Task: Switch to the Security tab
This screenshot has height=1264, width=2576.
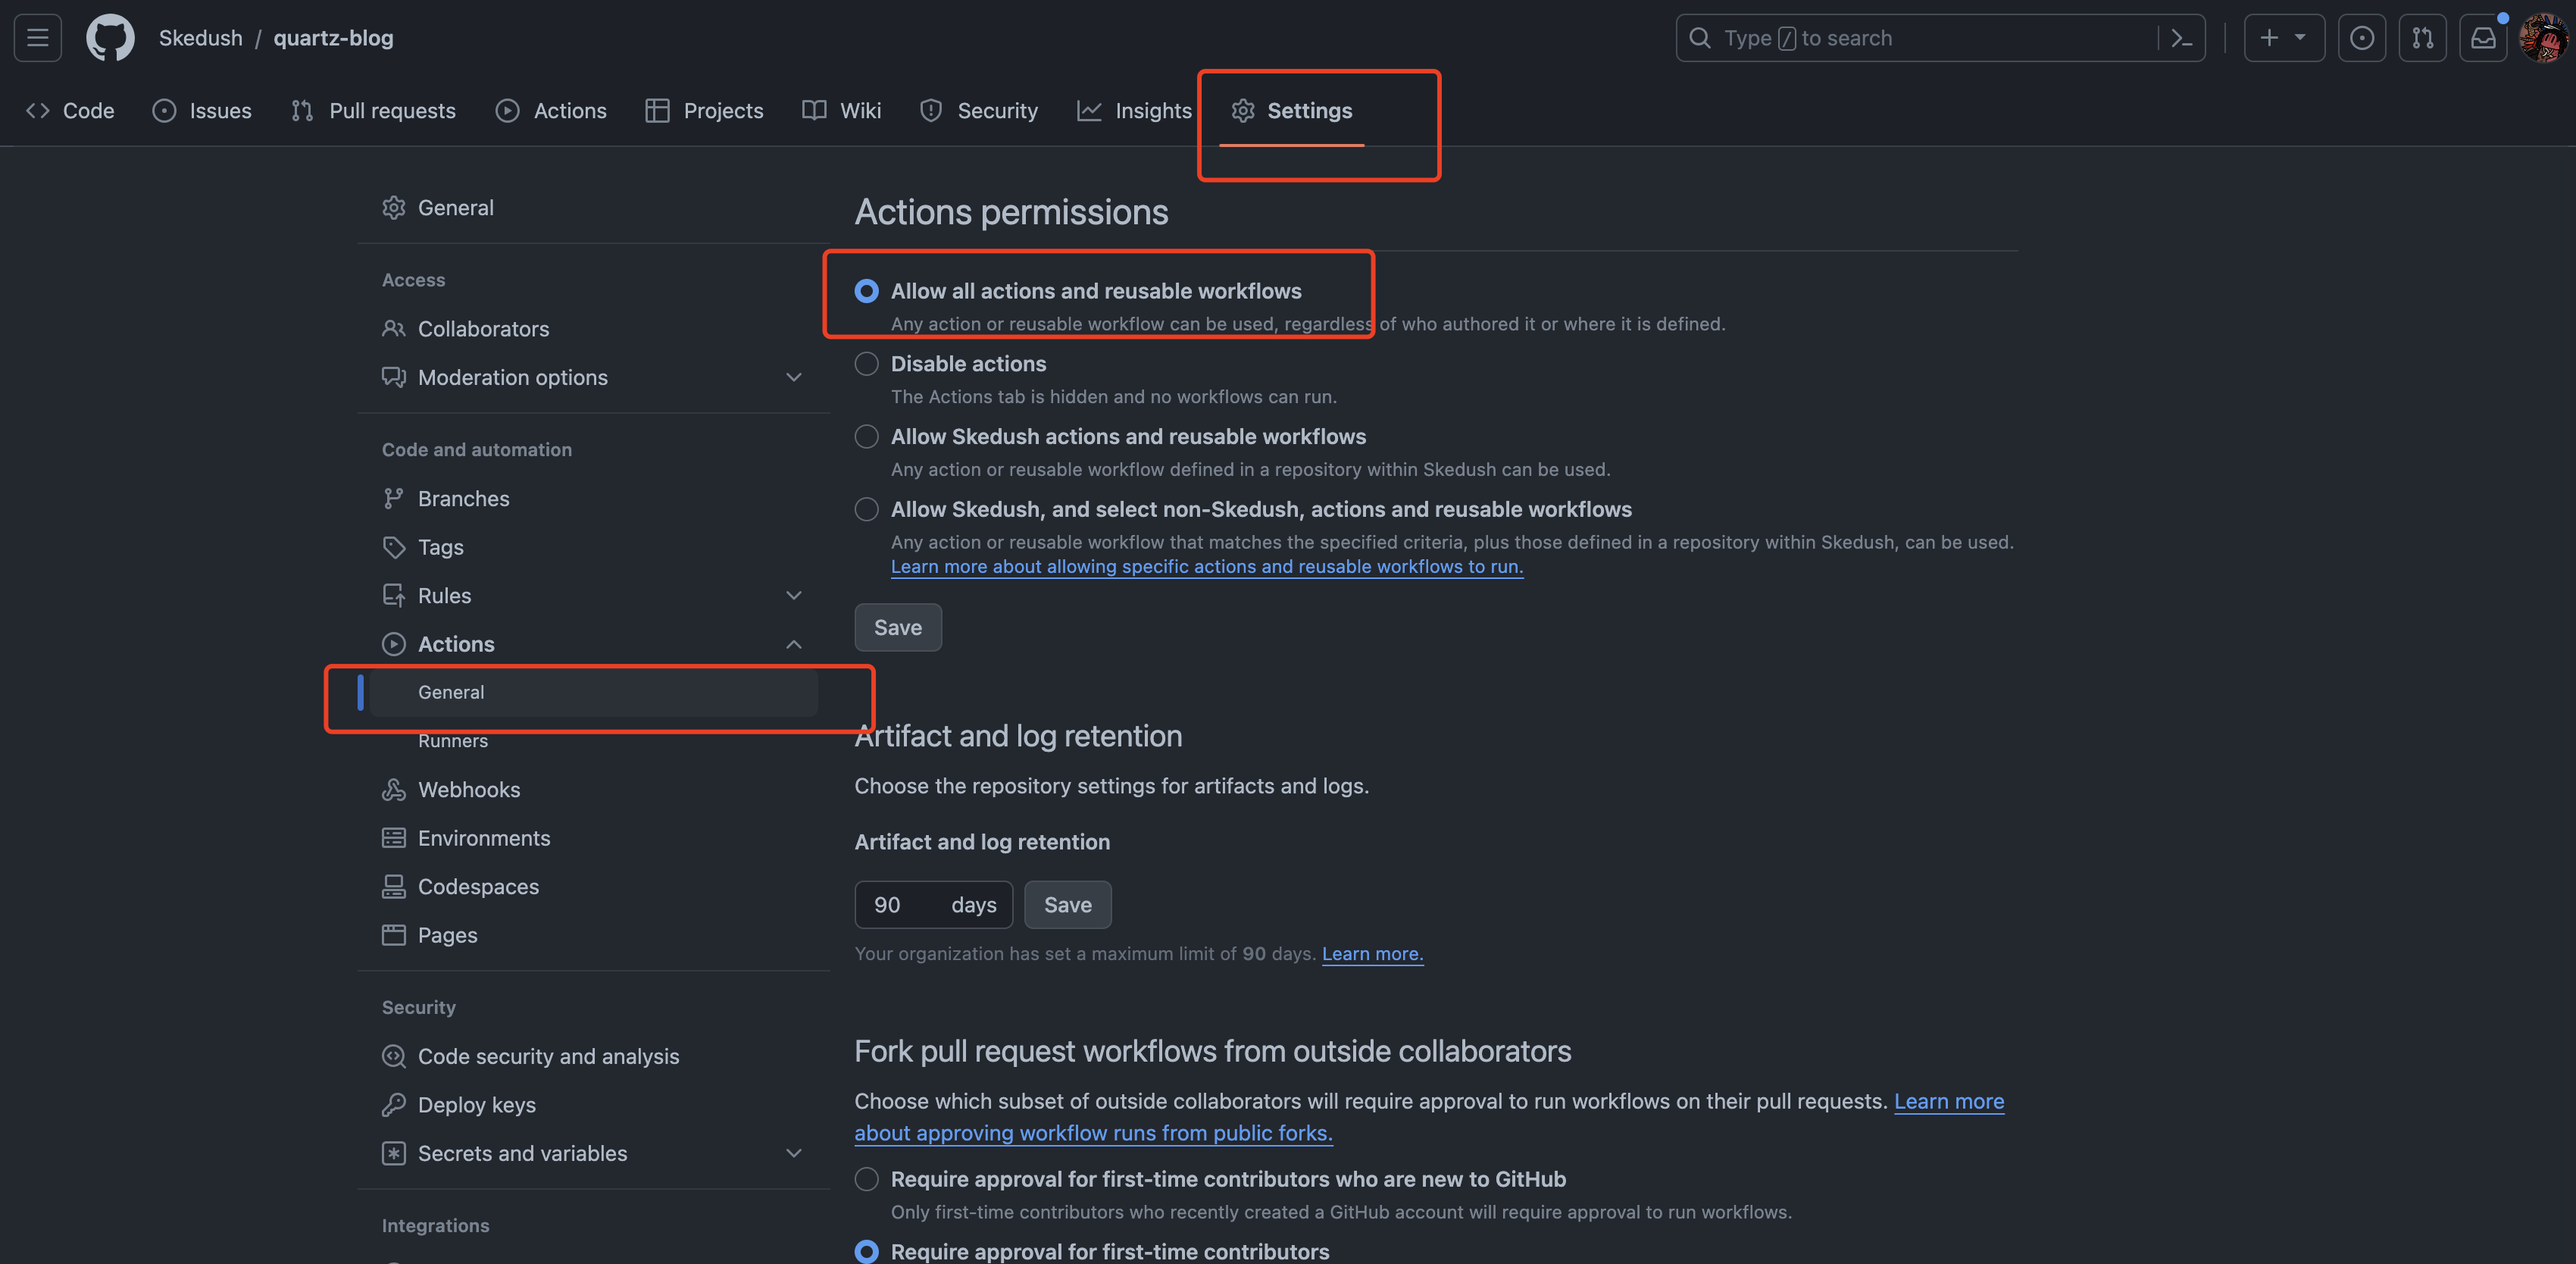Action: pos(979,111)
